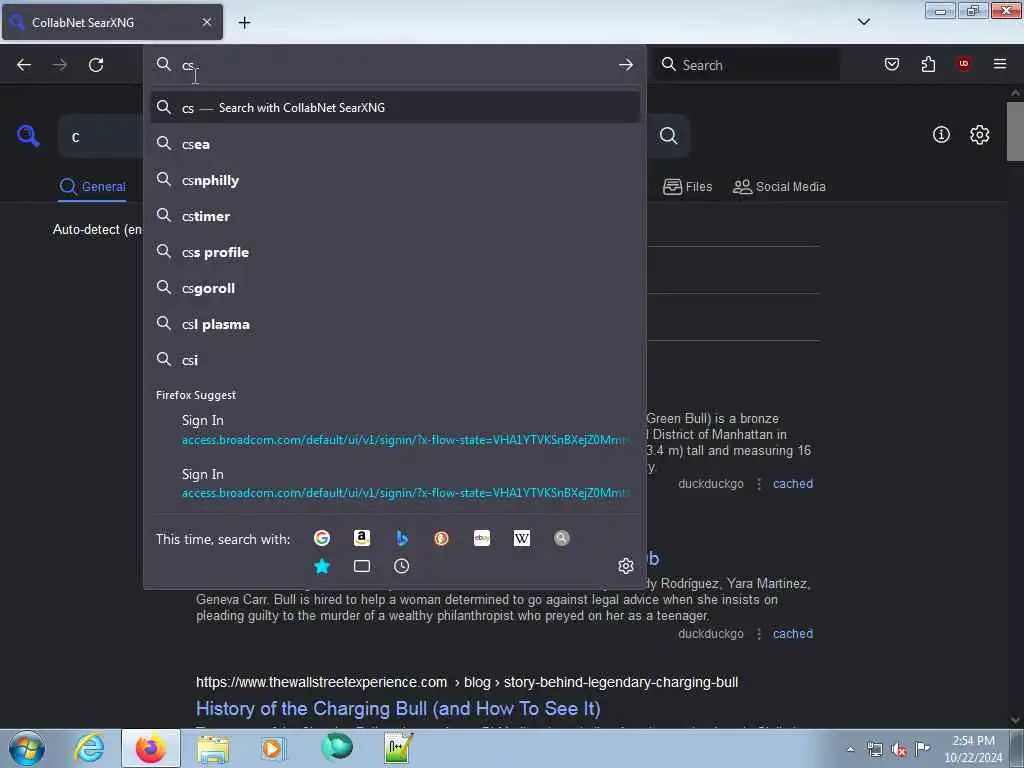
Task: Open the first duckduckgo result options dots
Action: 758,484
